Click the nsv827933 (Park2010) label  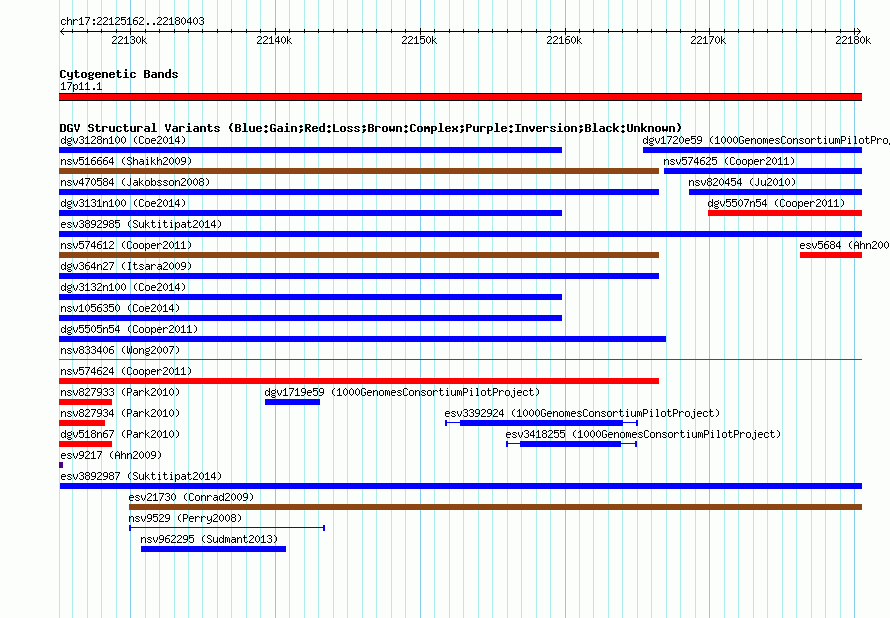coord(120,392)
